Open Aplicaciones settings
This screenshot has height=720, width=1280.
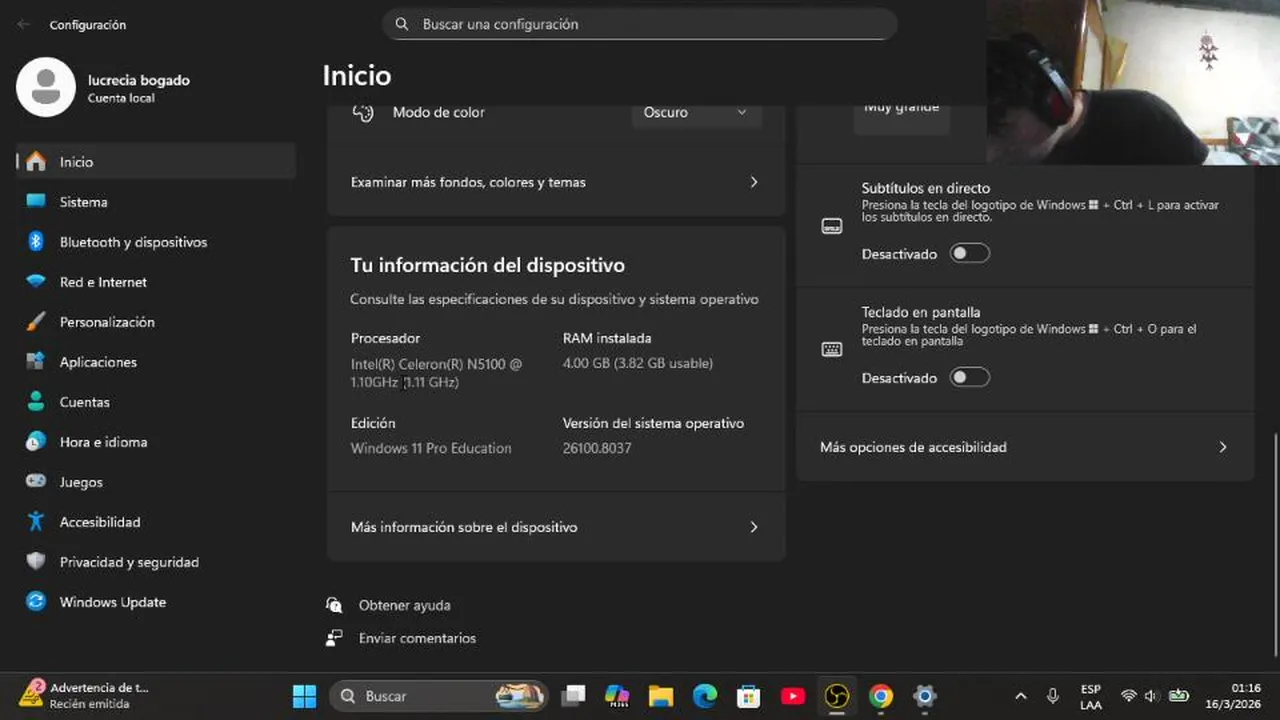(x=156, y=362)
